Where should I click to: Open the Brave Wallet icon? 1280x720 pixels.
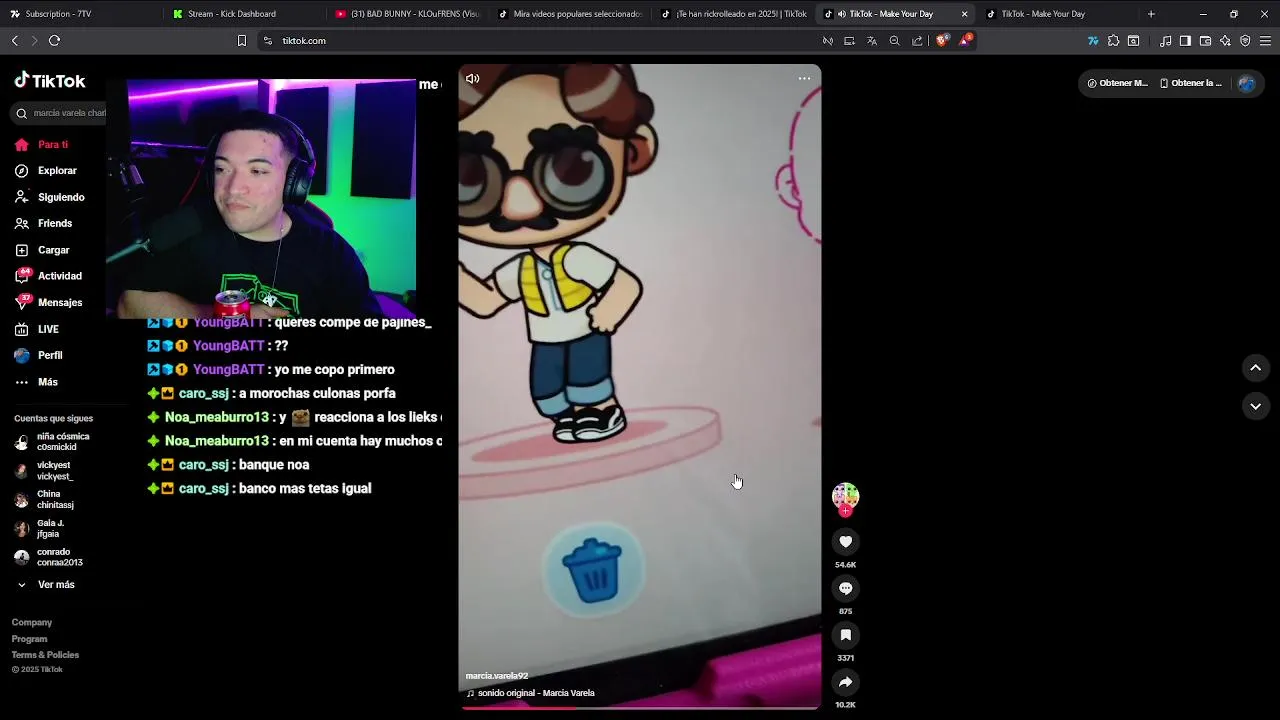pyautogui.click(x=1205, y=41)
